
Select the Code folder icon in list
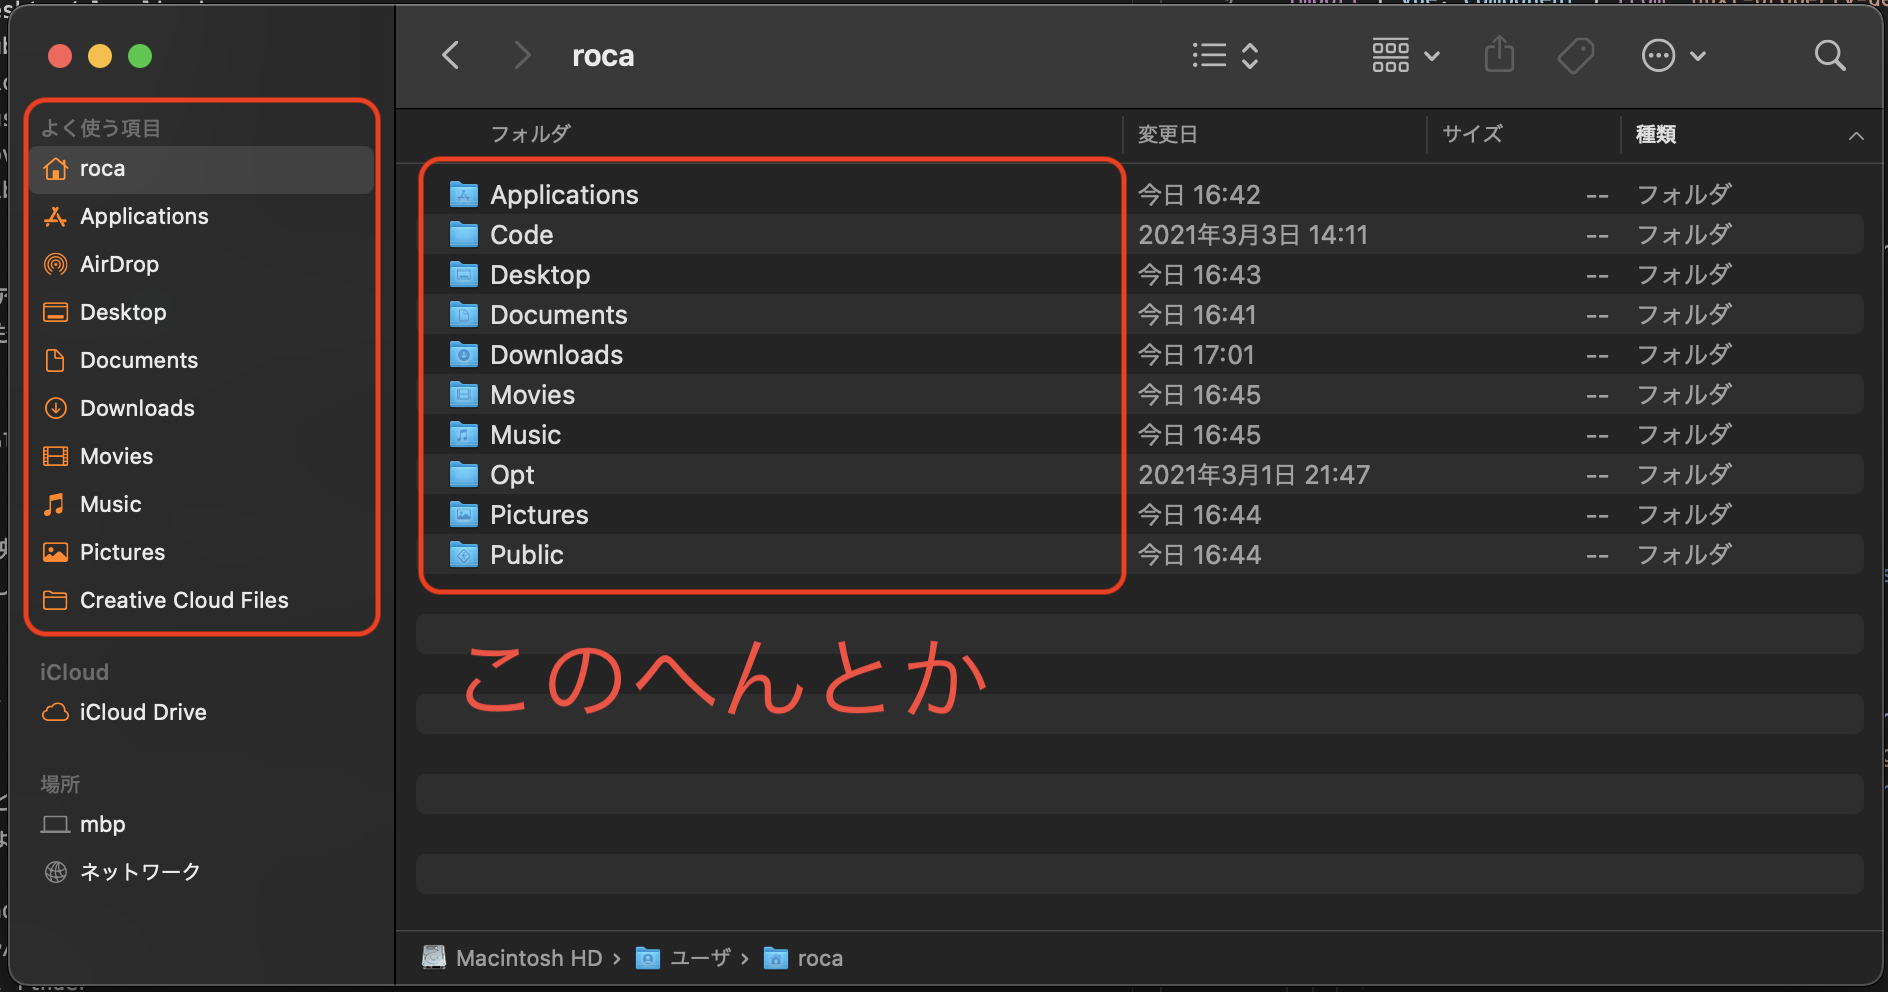coord(463,234)
